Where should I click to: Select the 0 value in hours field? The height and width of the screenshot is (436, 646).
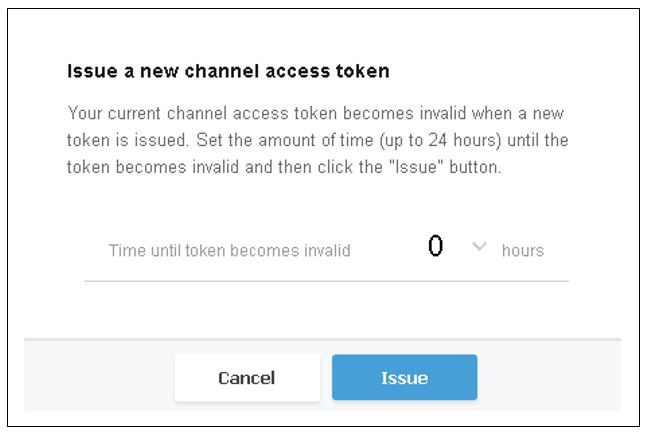[x=435, y=247]
